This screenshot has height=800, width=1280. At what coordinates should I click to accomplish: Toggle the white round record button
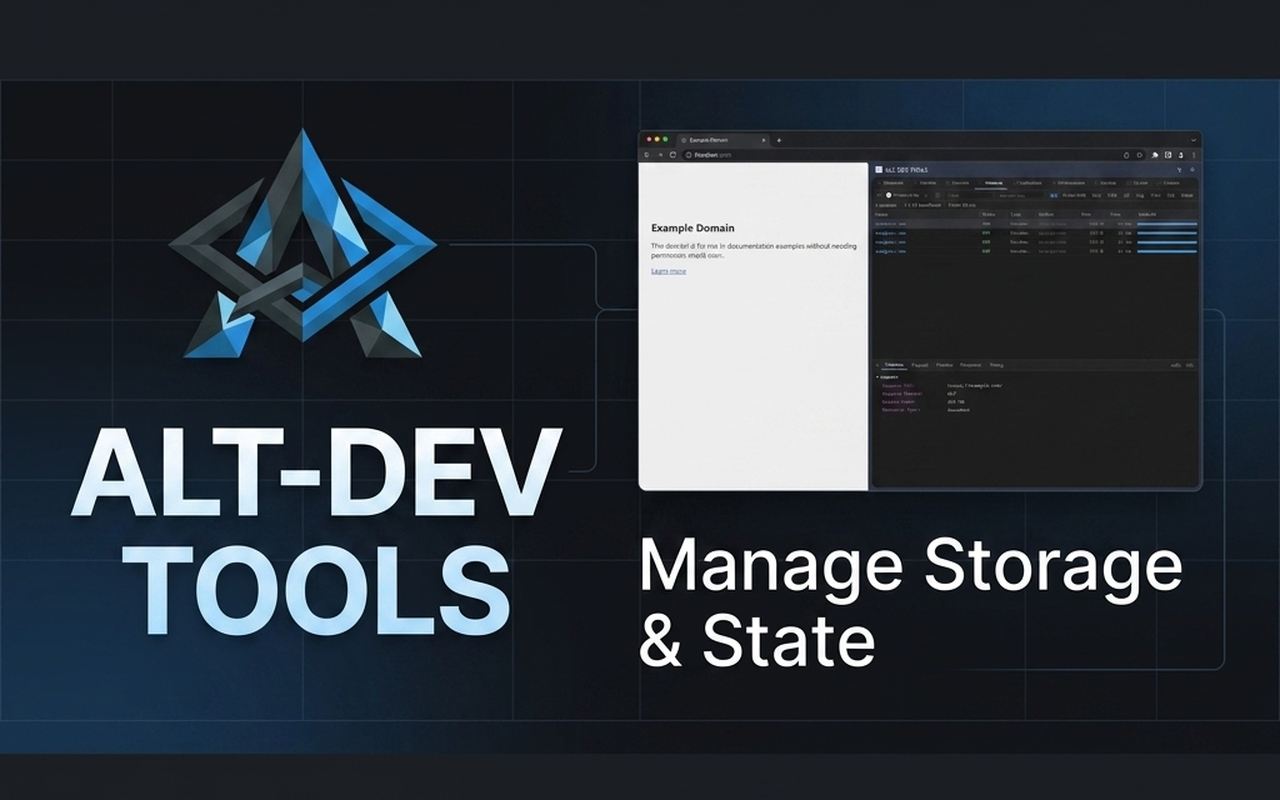click(889, 195)
